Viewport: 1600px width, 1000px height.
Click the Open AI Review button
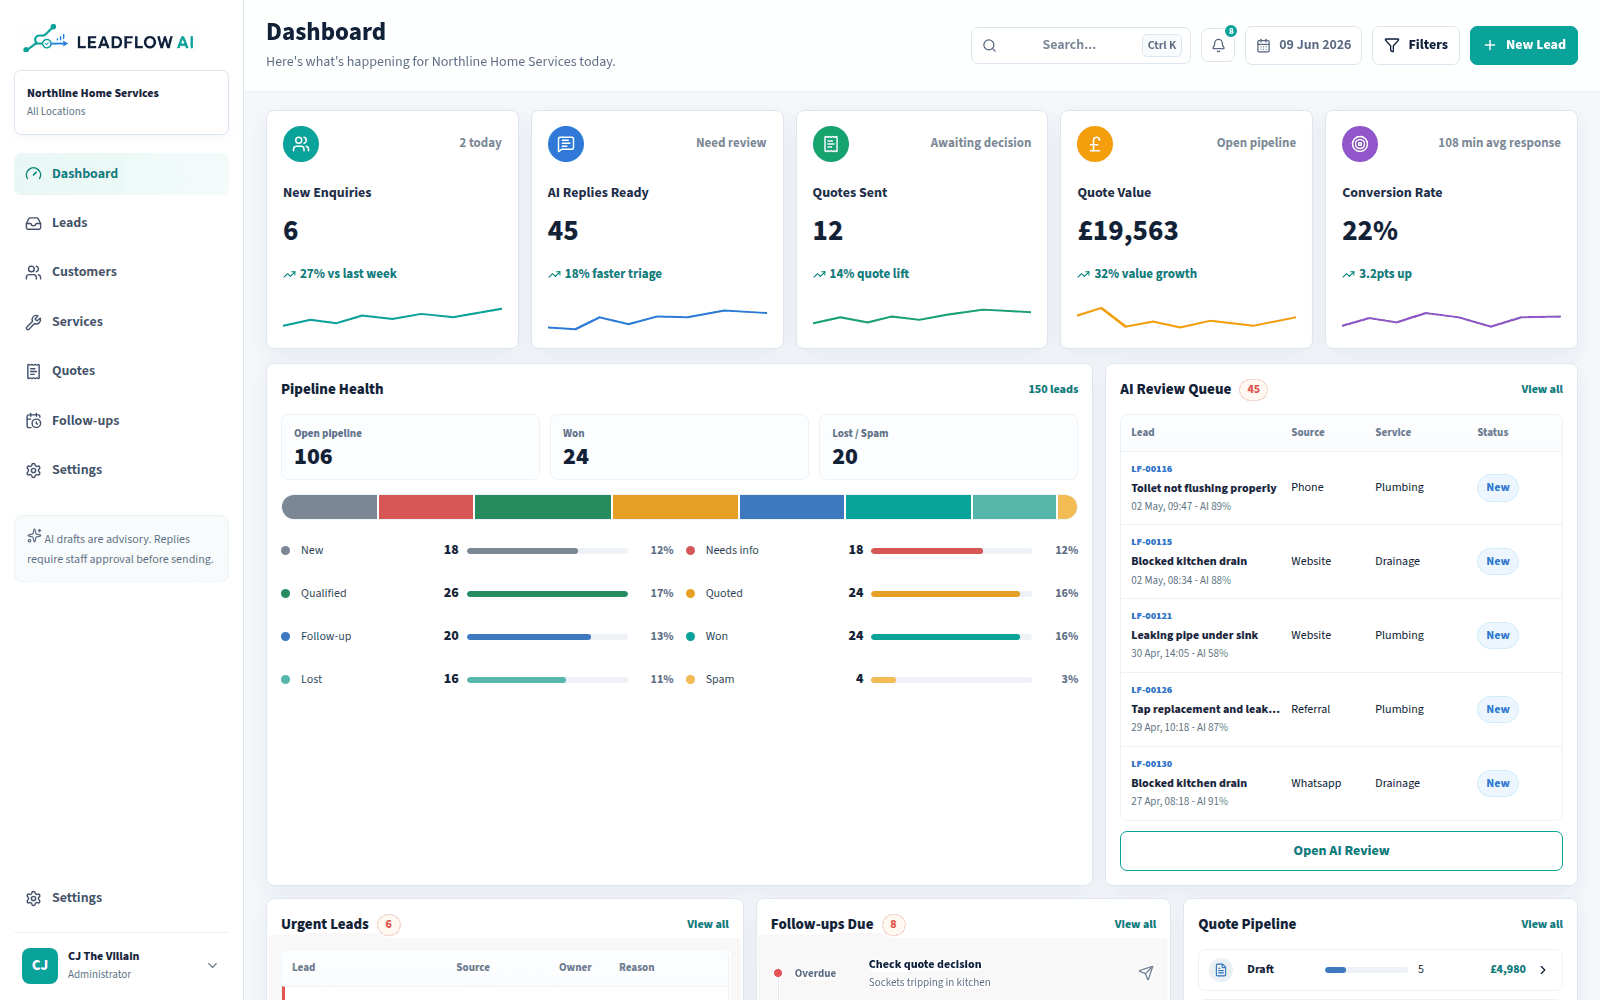[x=1341, y=851]
